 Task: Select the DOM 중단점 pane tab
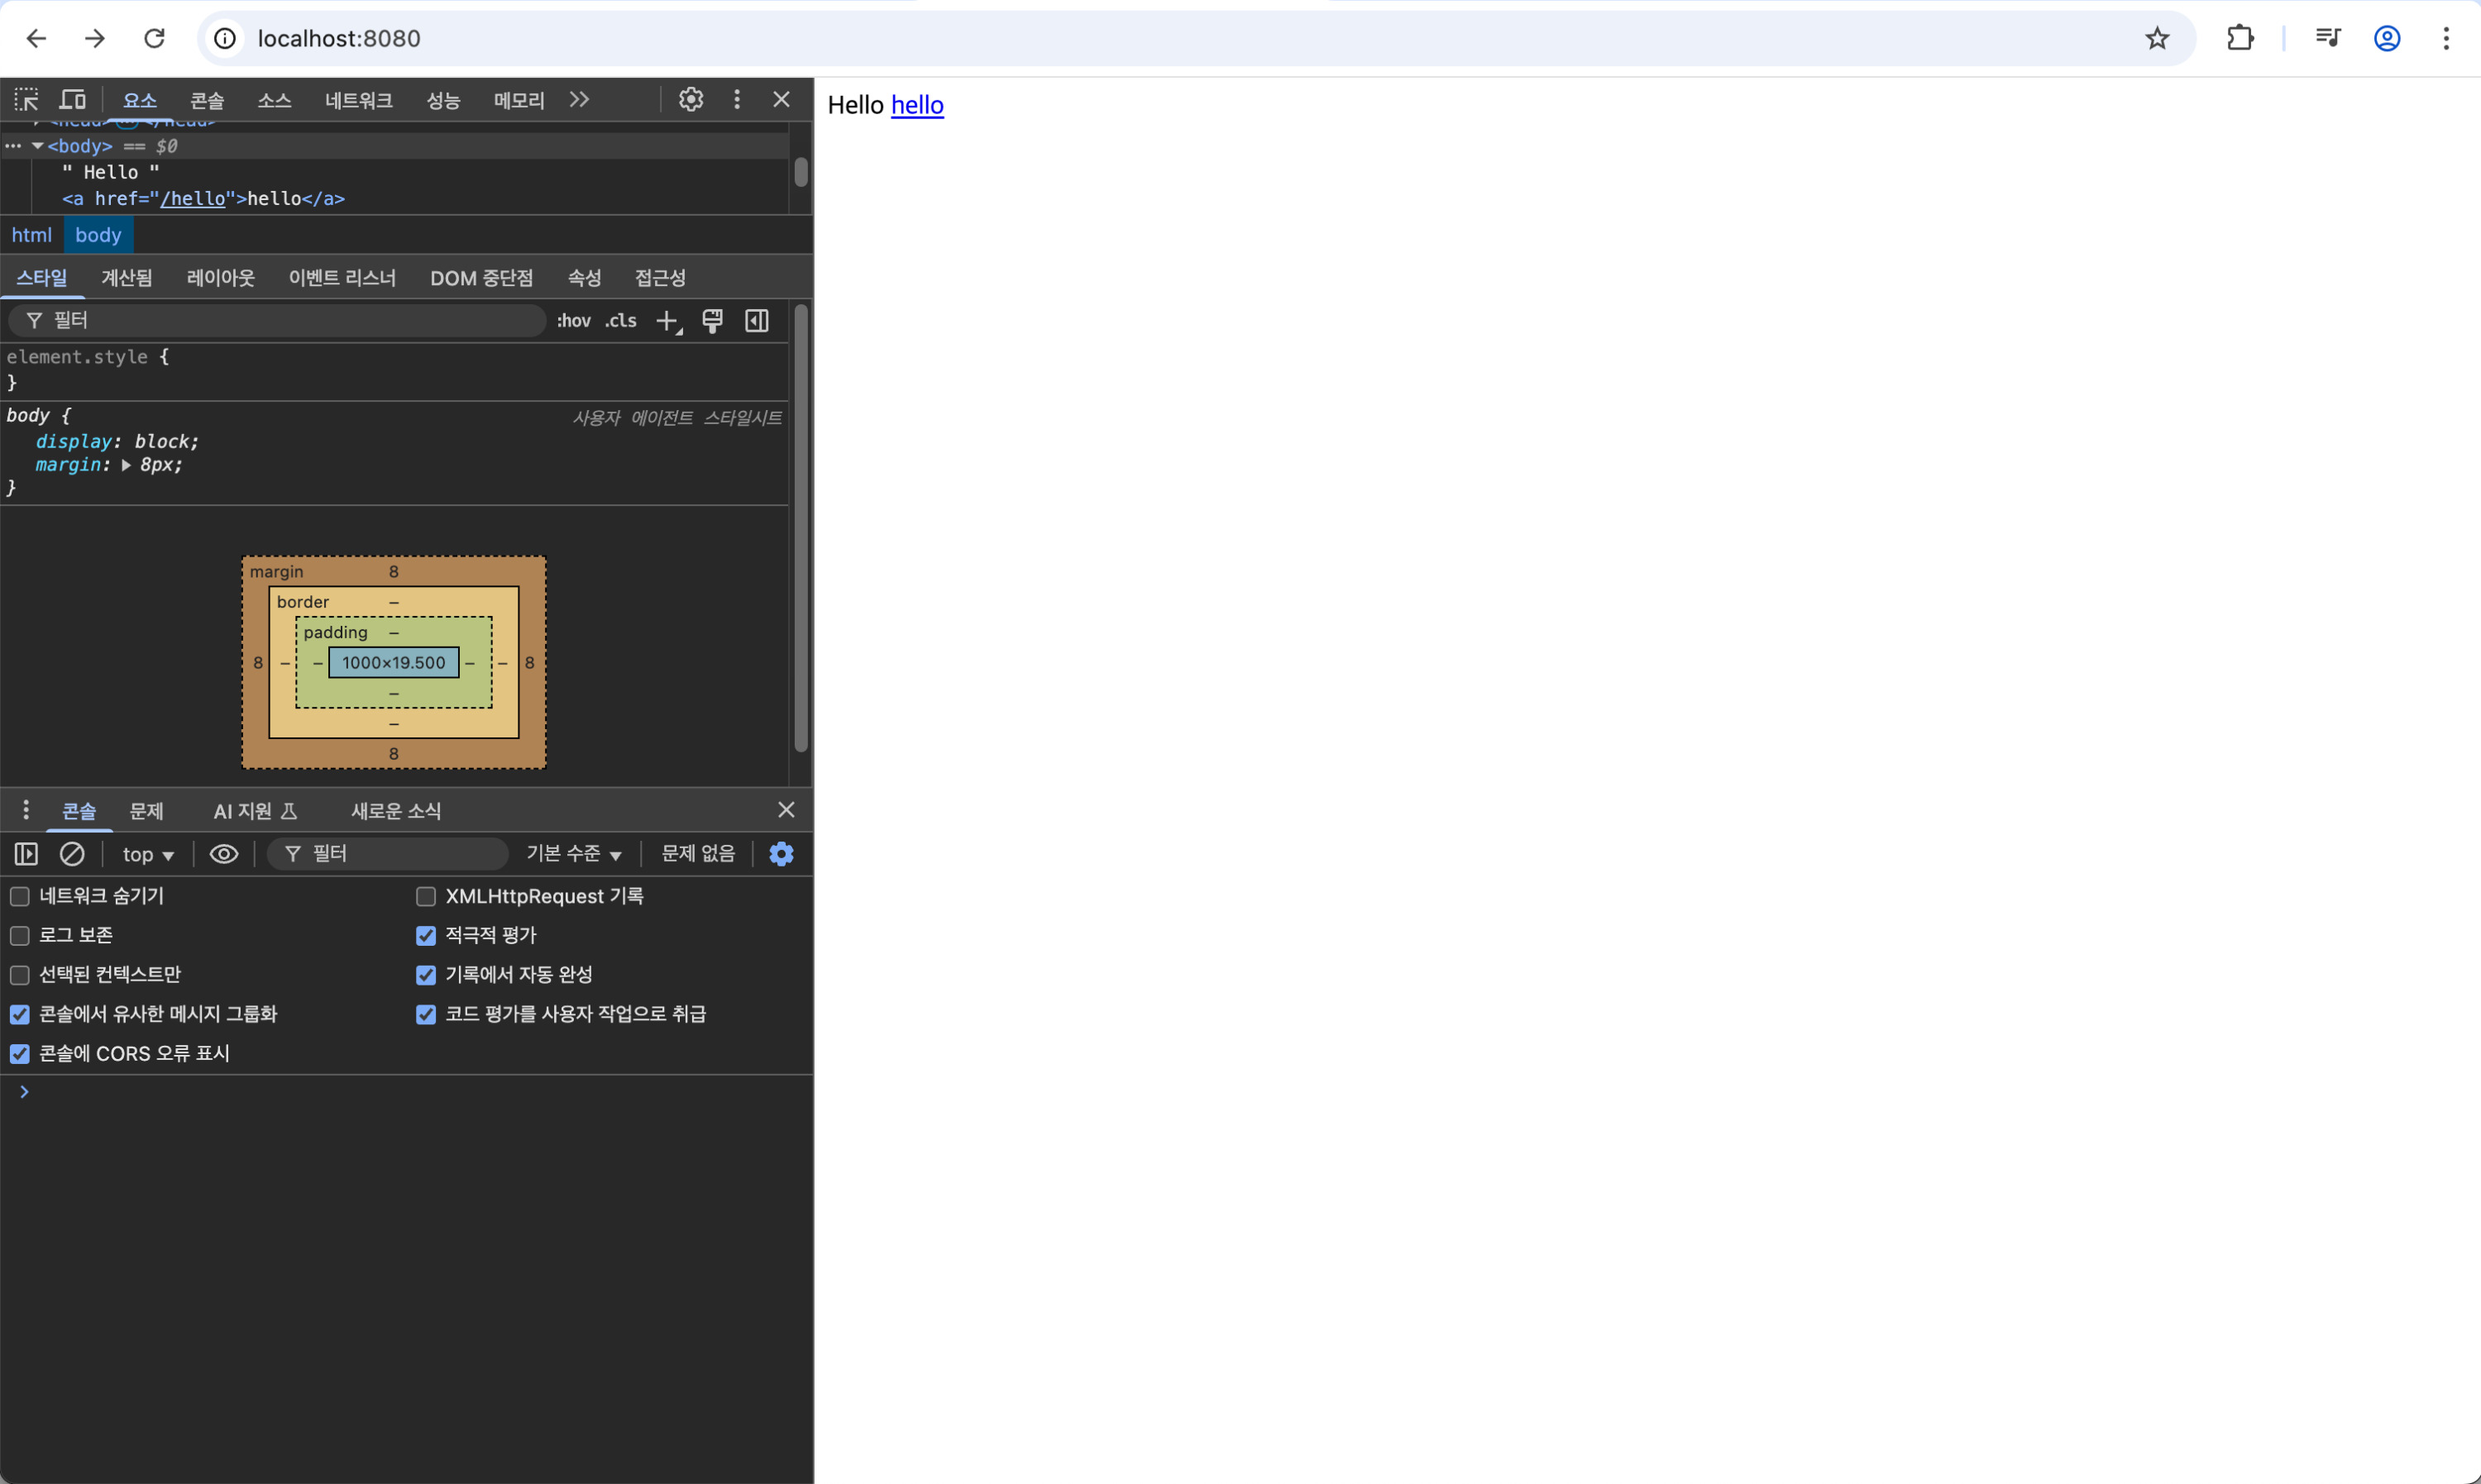[x=482, y=278]
